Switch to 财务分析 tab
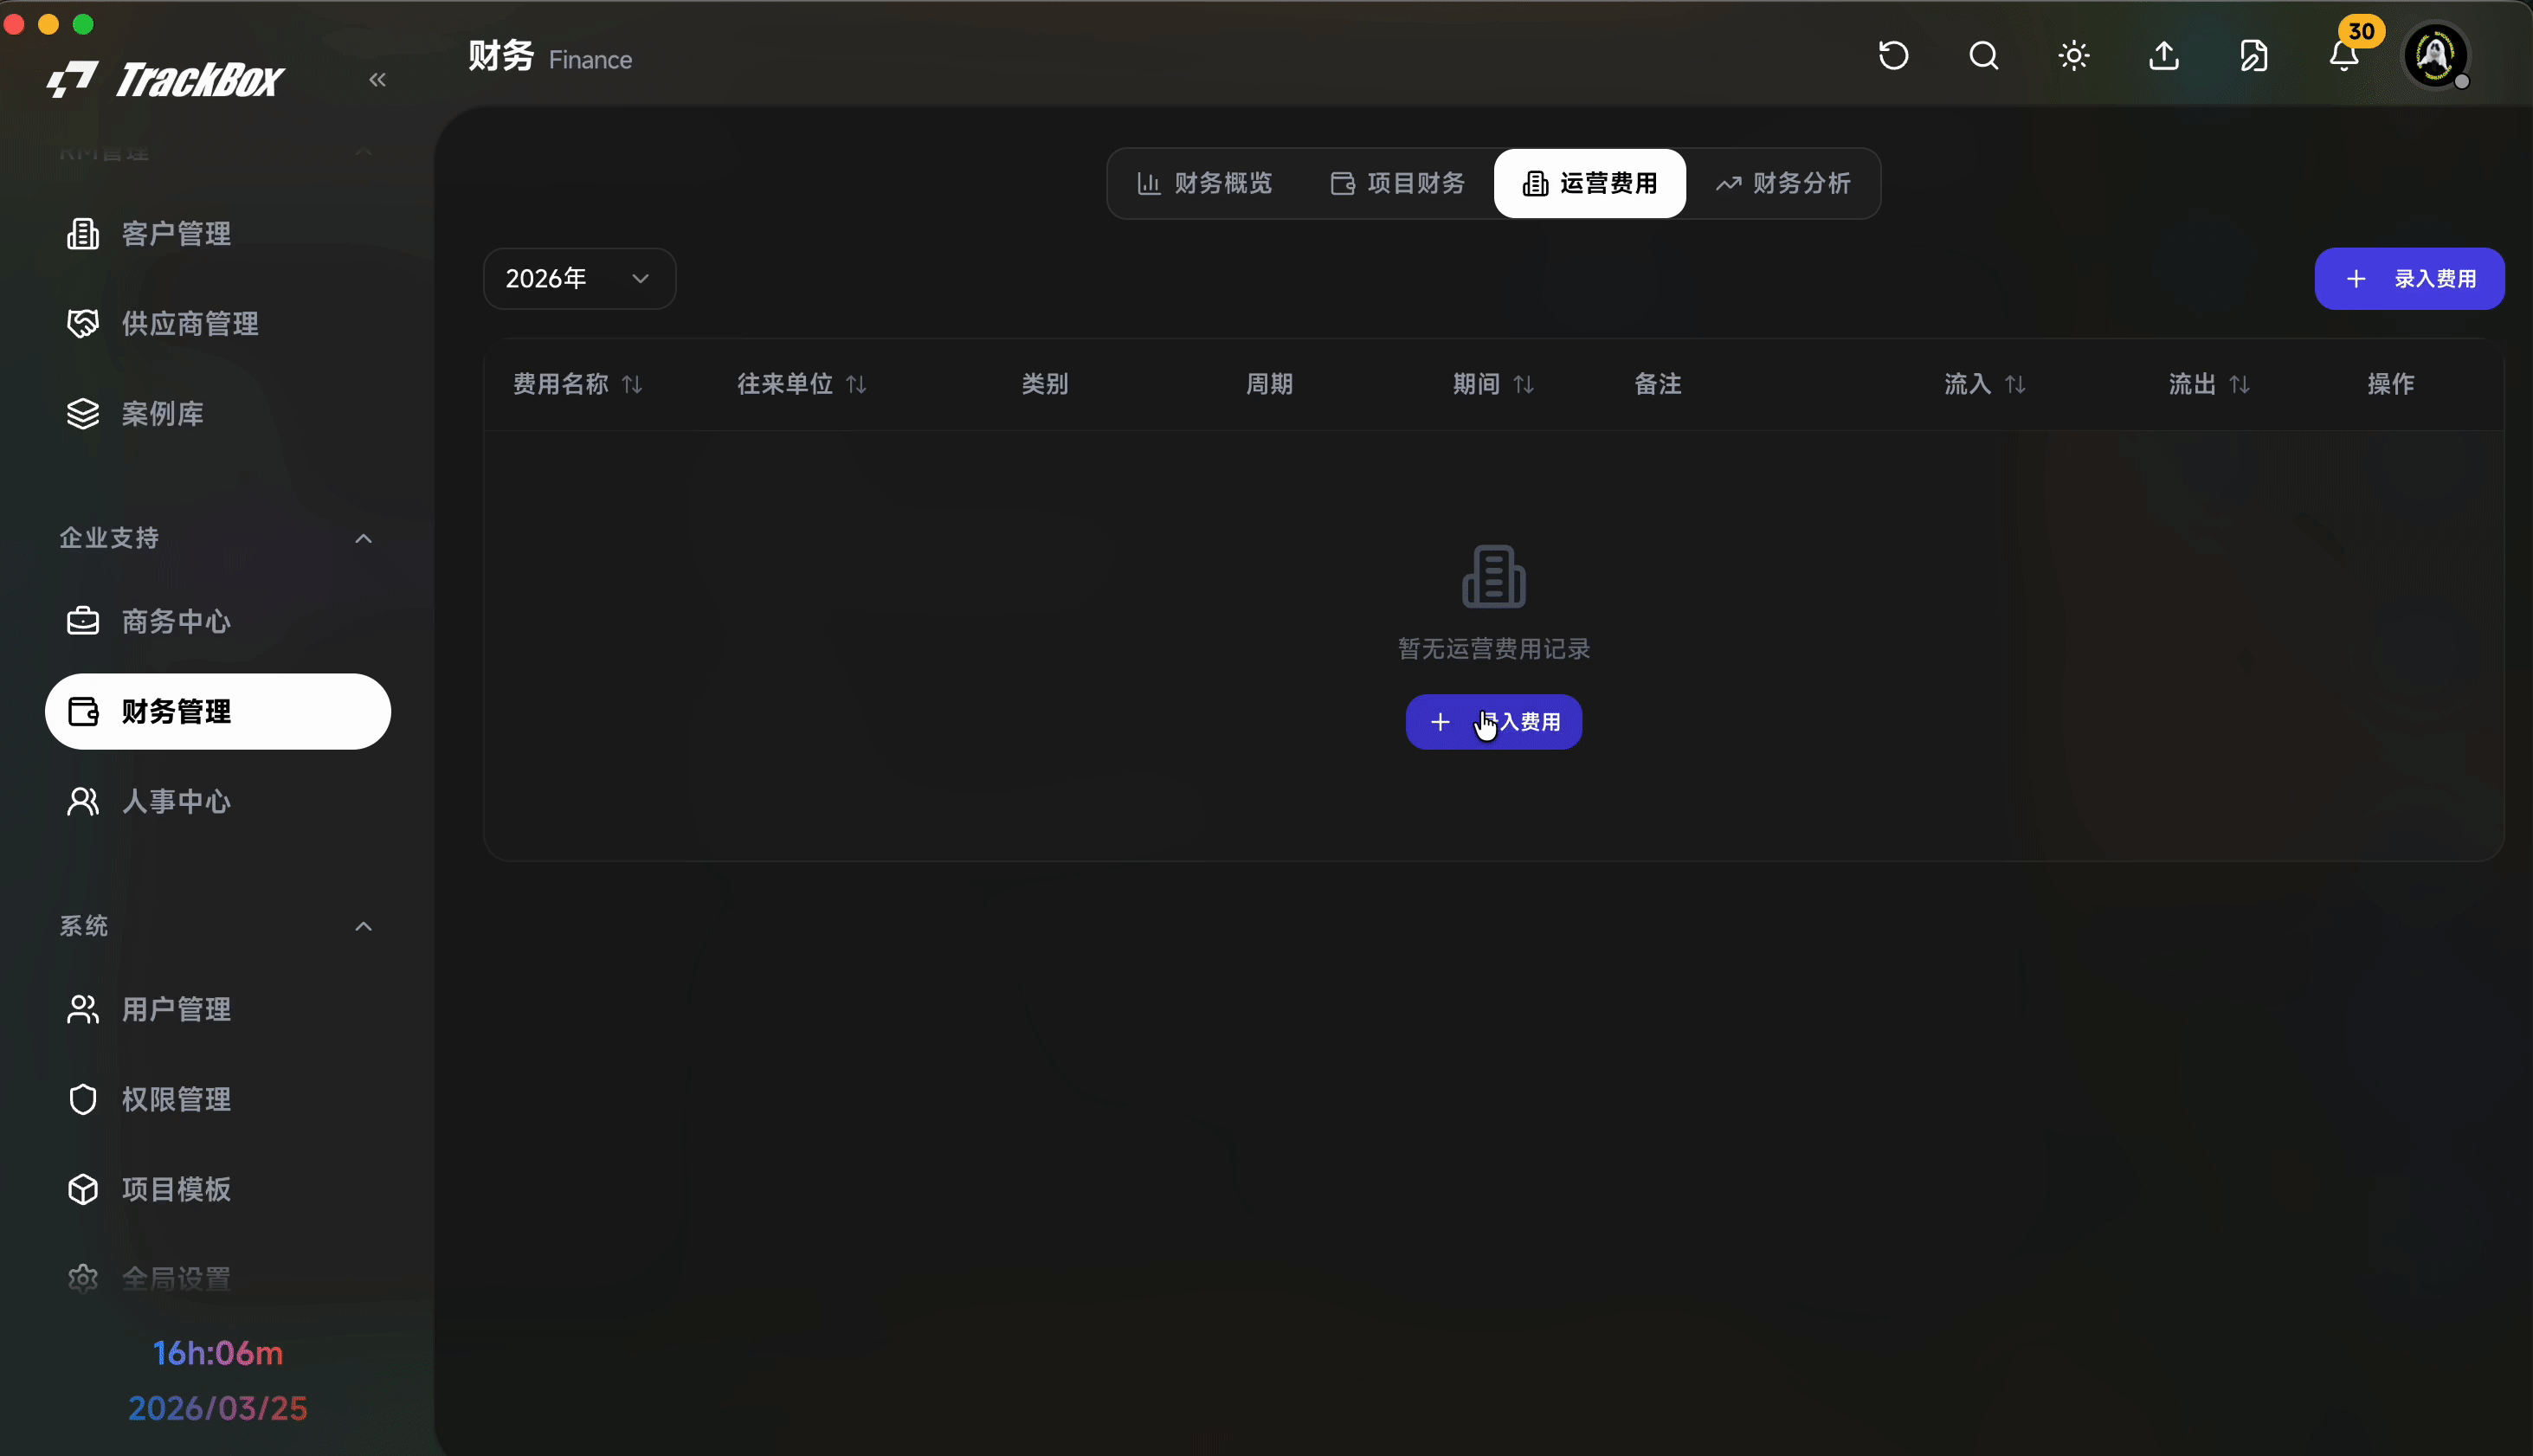The image size is (2533, 1456). (x=1783, y=184)
